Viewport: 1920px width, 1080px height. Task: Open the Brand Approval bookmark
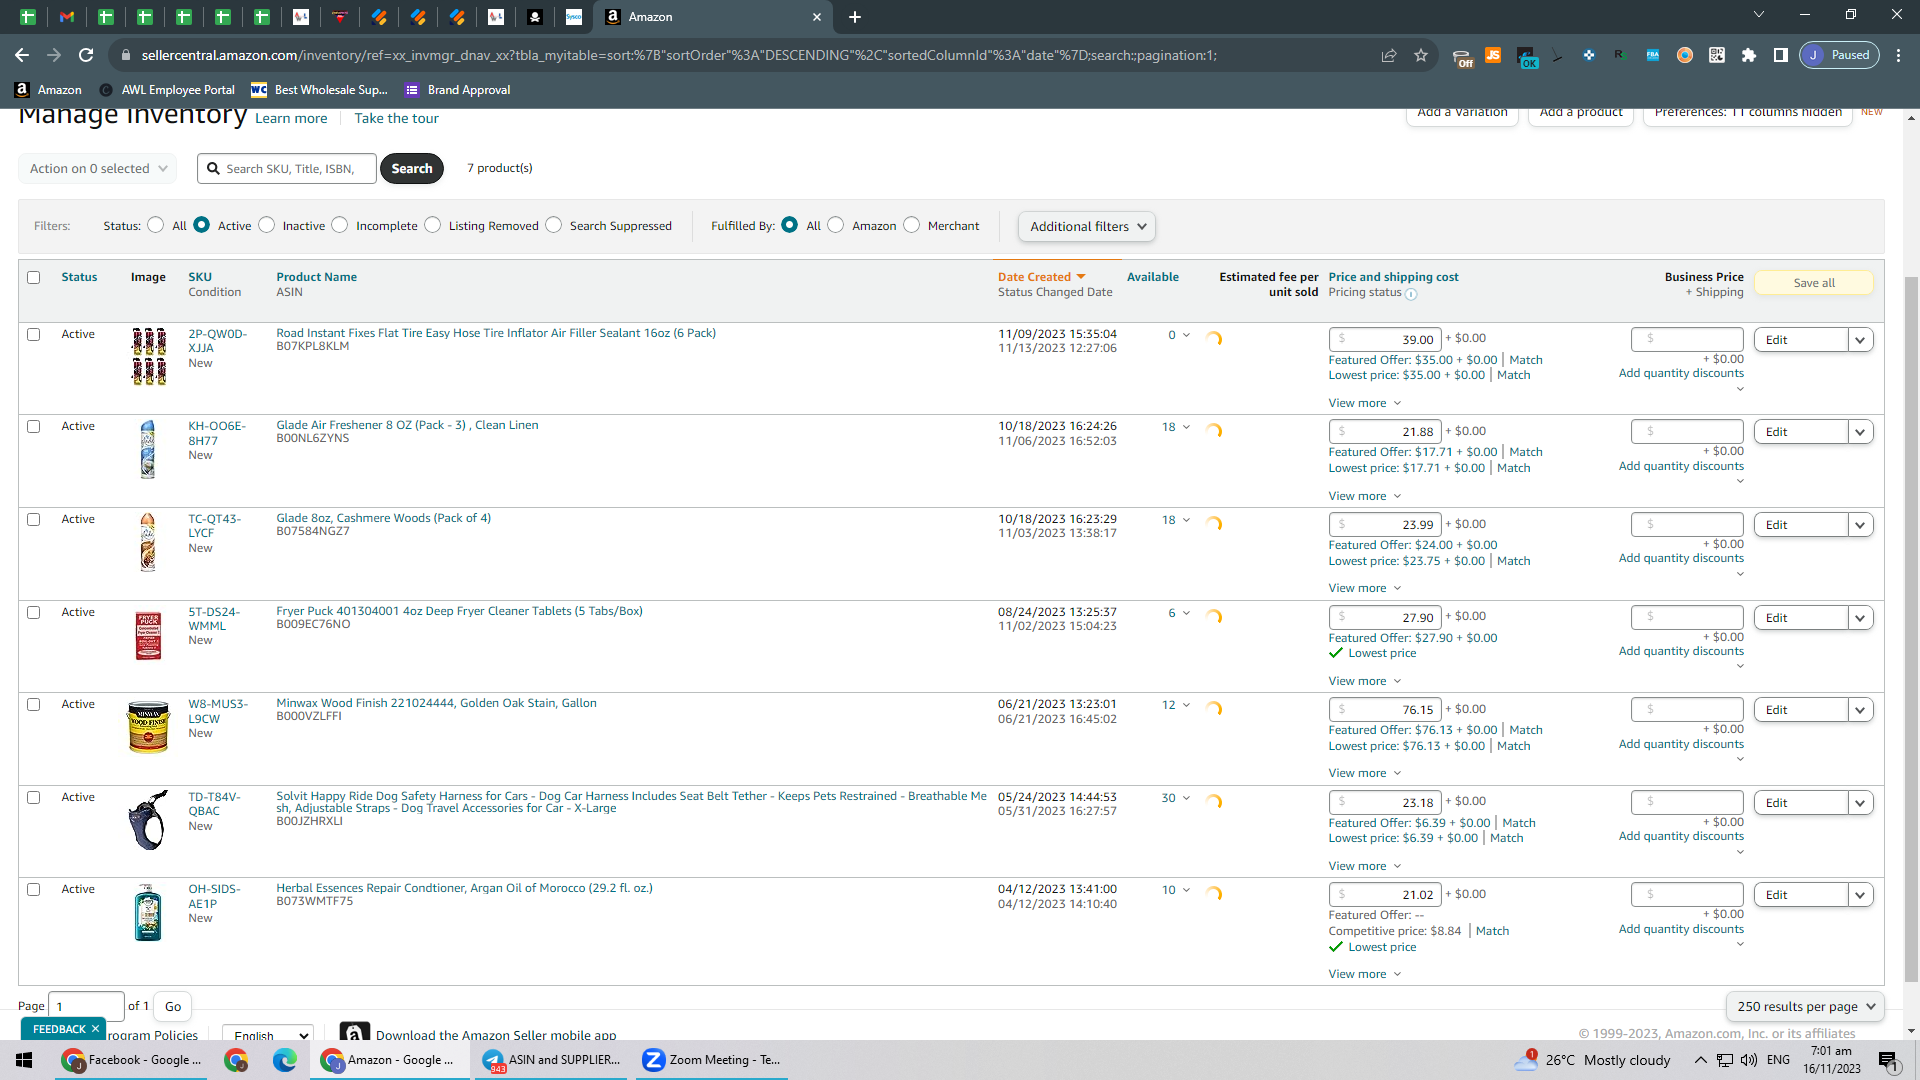click(457, 90)
